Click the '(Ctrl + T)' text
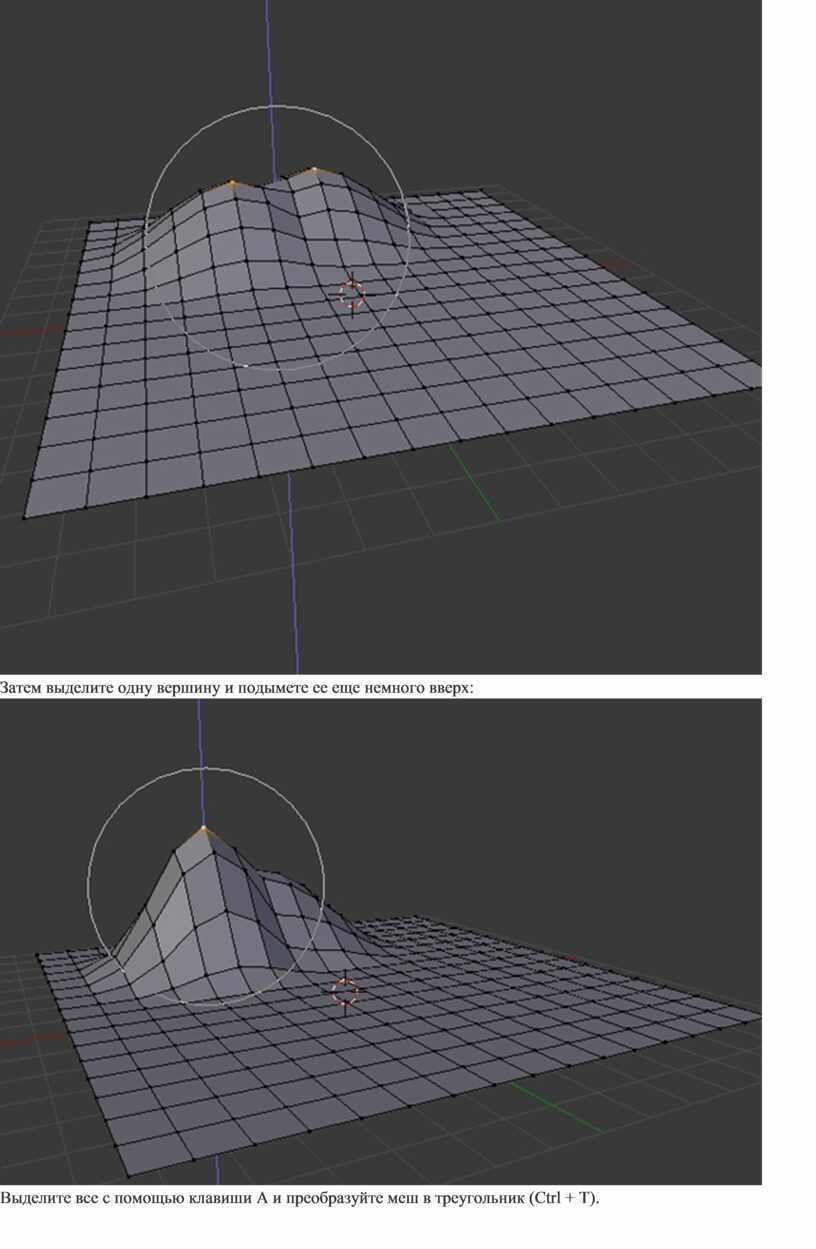This screenshot has height=1249, width=816. (562, 1198)
